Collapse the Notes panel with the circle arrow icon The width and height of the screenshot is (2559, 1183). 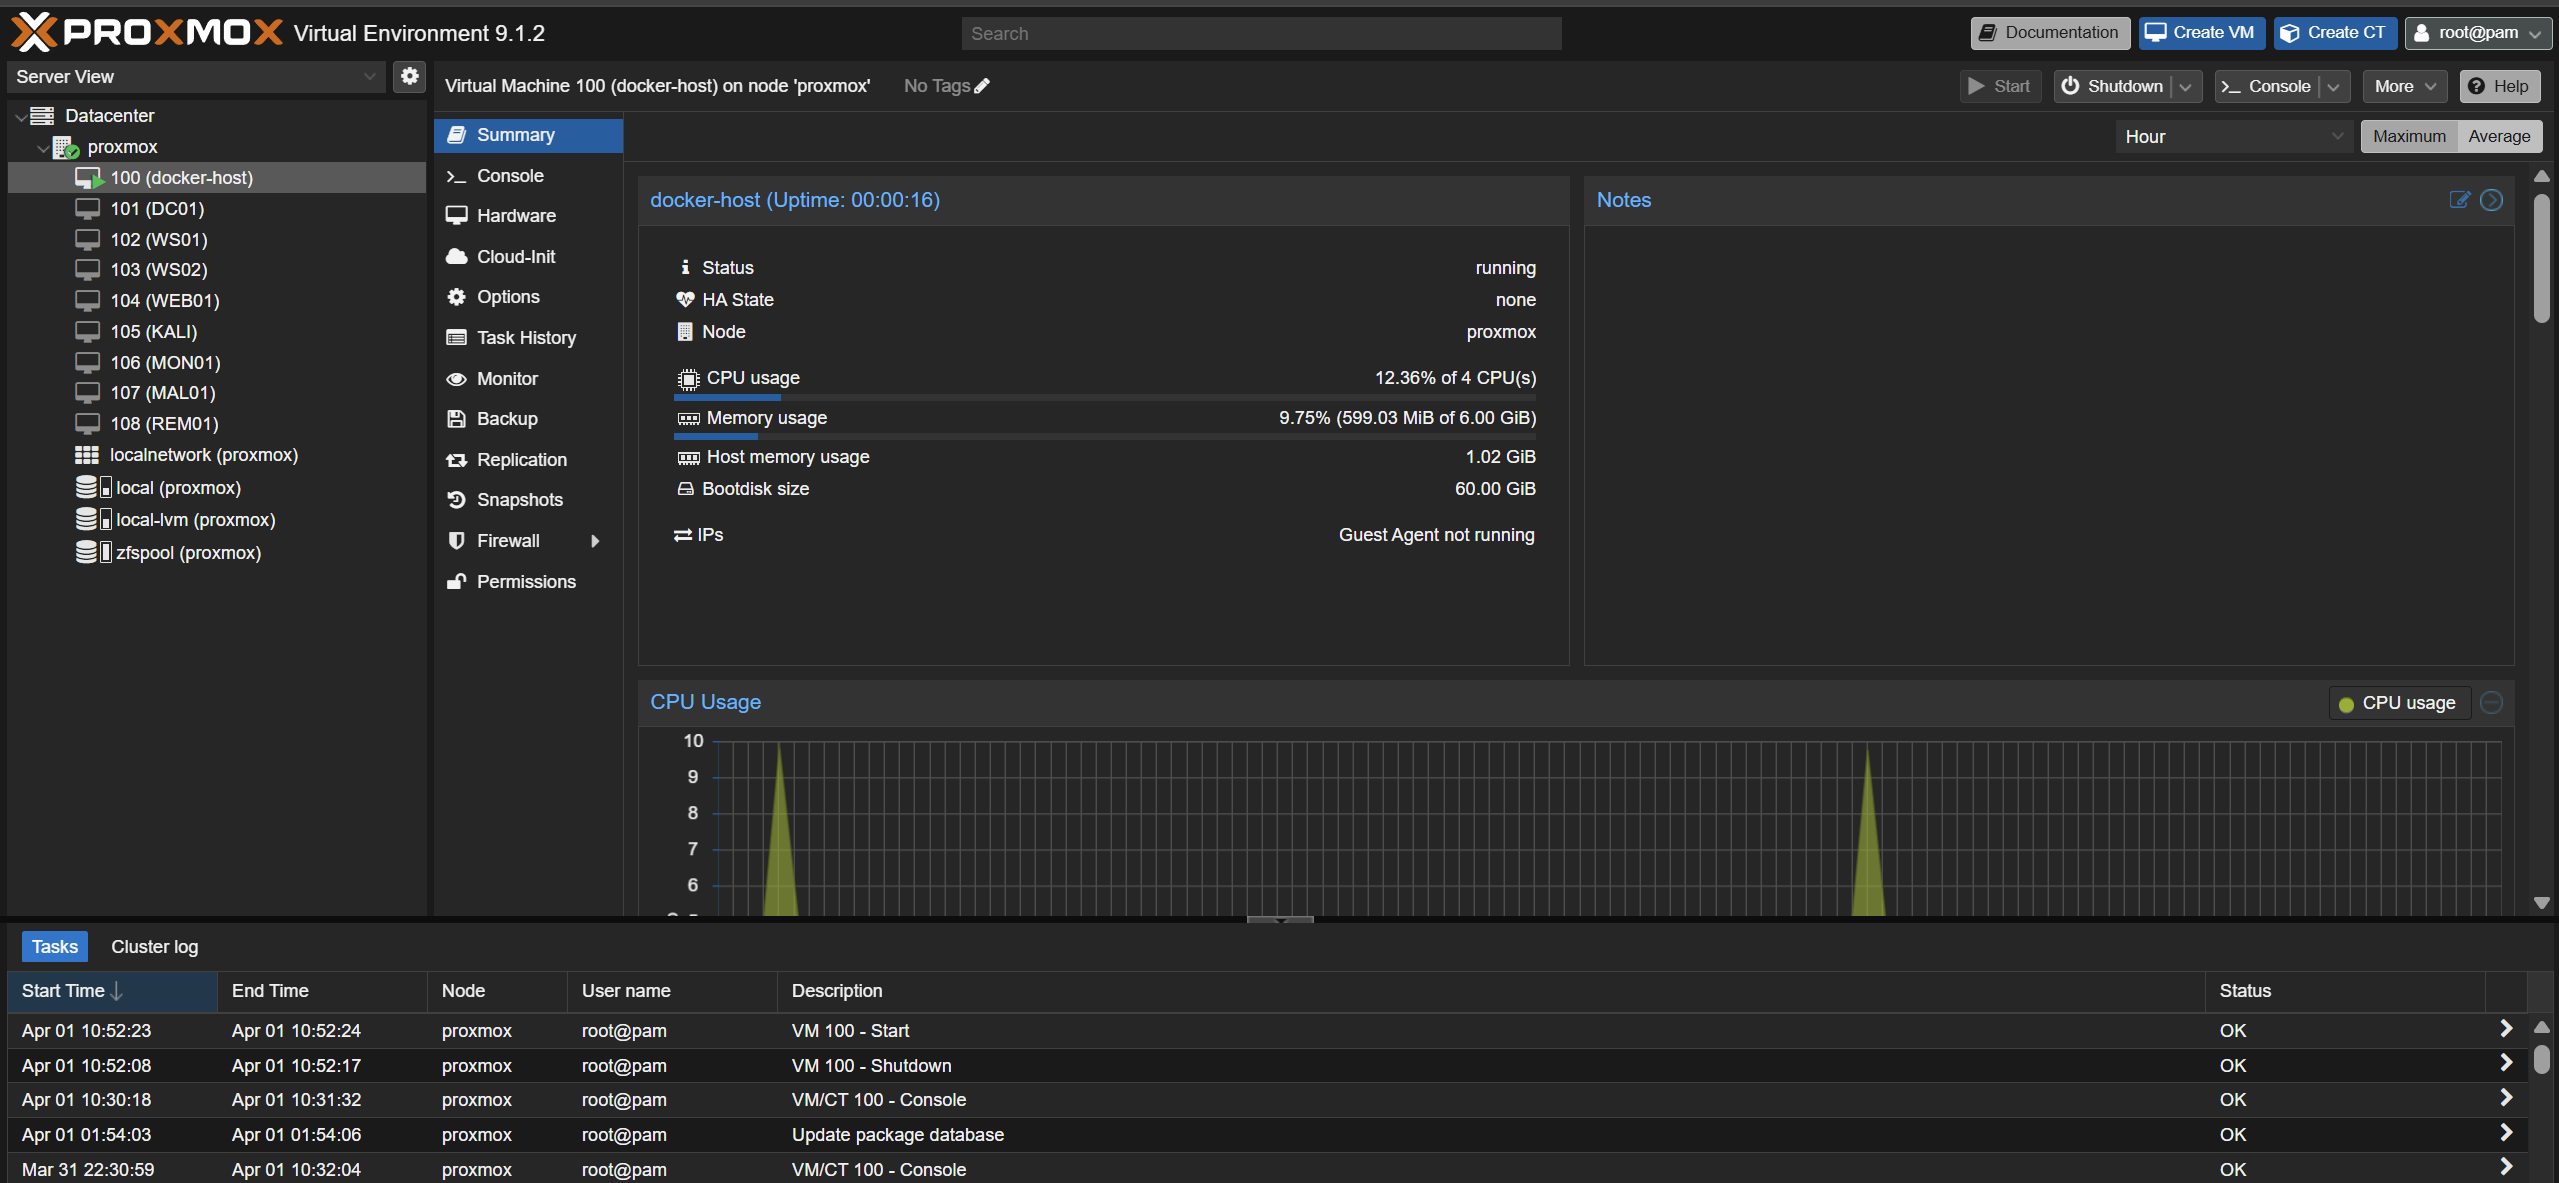pyautogui.click(x=2491, y=200)
